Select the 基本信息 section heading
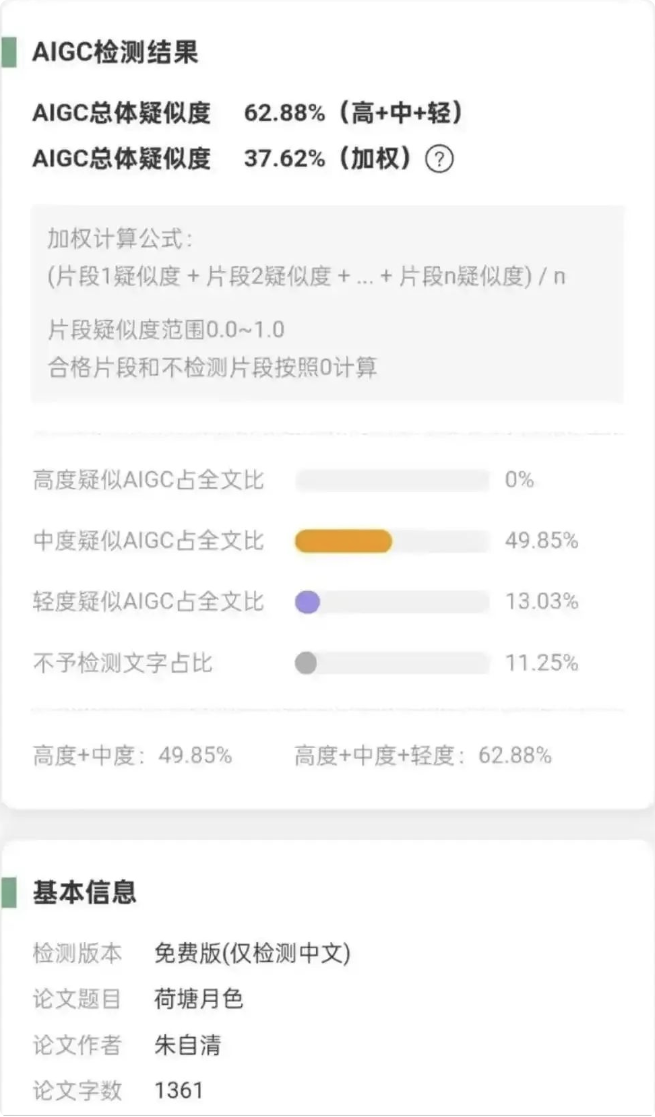This screenshot has width=655, height=1117. point(84,892)
